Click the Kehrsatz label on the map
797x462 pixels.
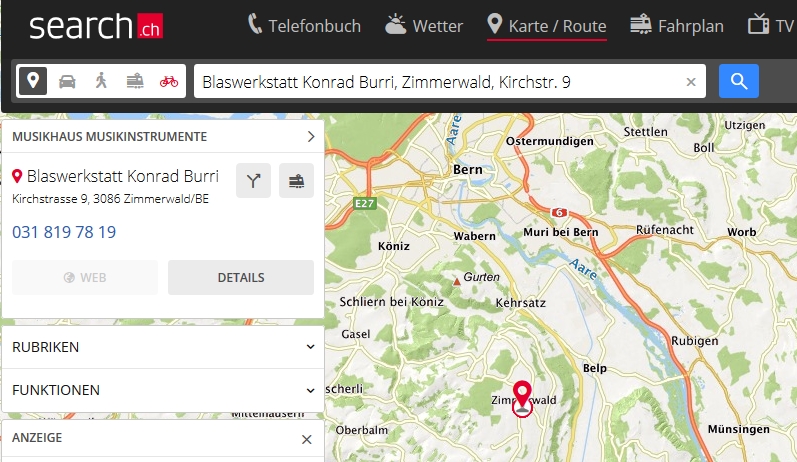pos(520,303)
